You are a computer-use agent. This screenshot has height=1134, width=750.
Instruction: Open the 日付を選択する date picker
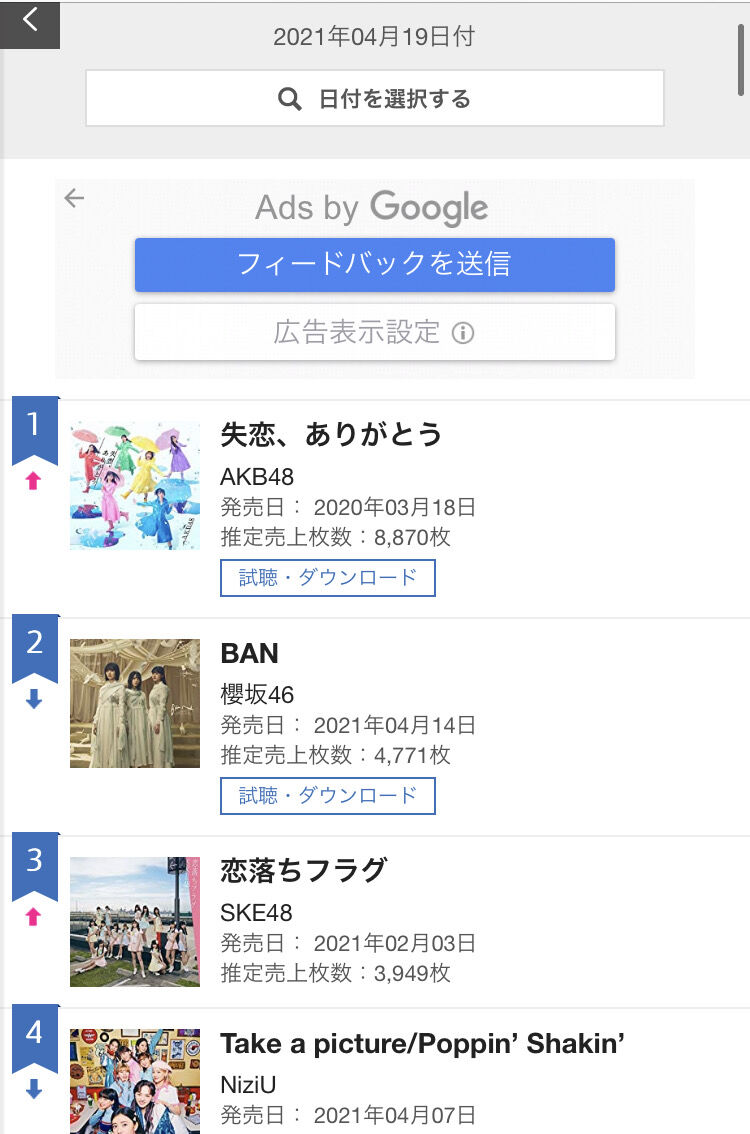pyautogui.click(x=375, y=98)
